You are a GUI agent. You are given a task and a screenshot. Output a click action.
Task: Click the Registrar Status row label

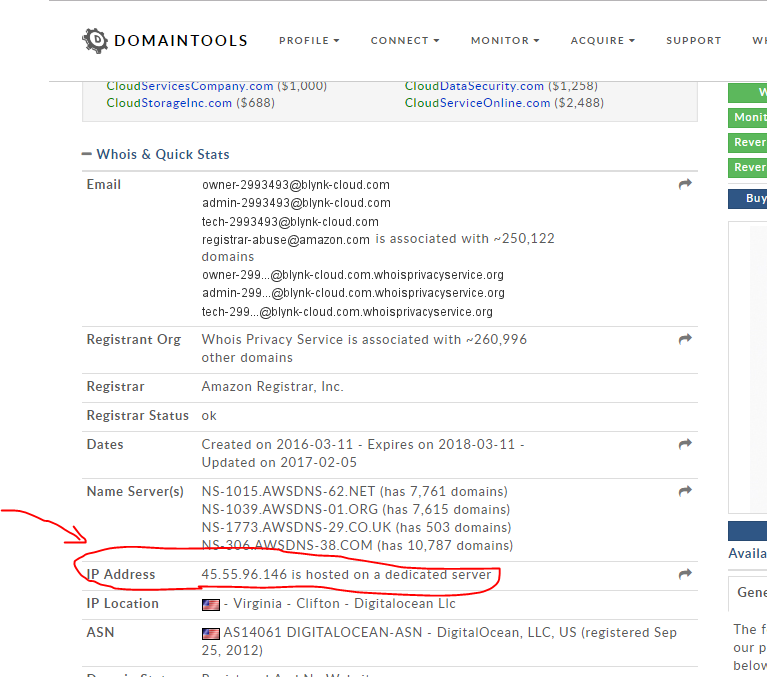pos(137,415)
